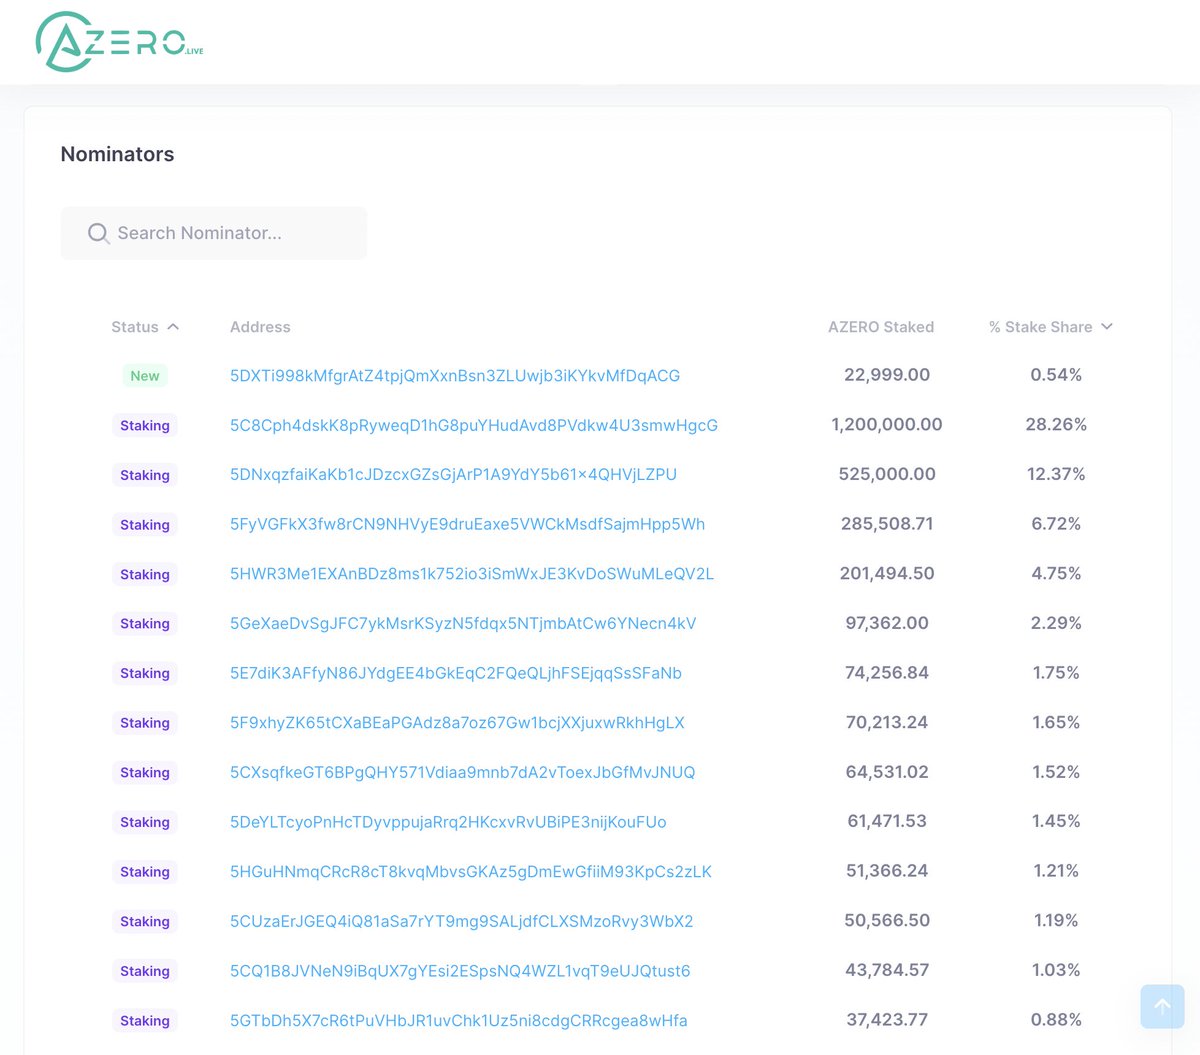The height and width of the screenshot is (1055, 1200).
Task: Open nominator address 5DXTi998kMfgrAtZ4tpjQmXxnBsn3ZLUwjb3iKYkvMfDqACG
Action: pyautogui.click(x=455, y=376)
